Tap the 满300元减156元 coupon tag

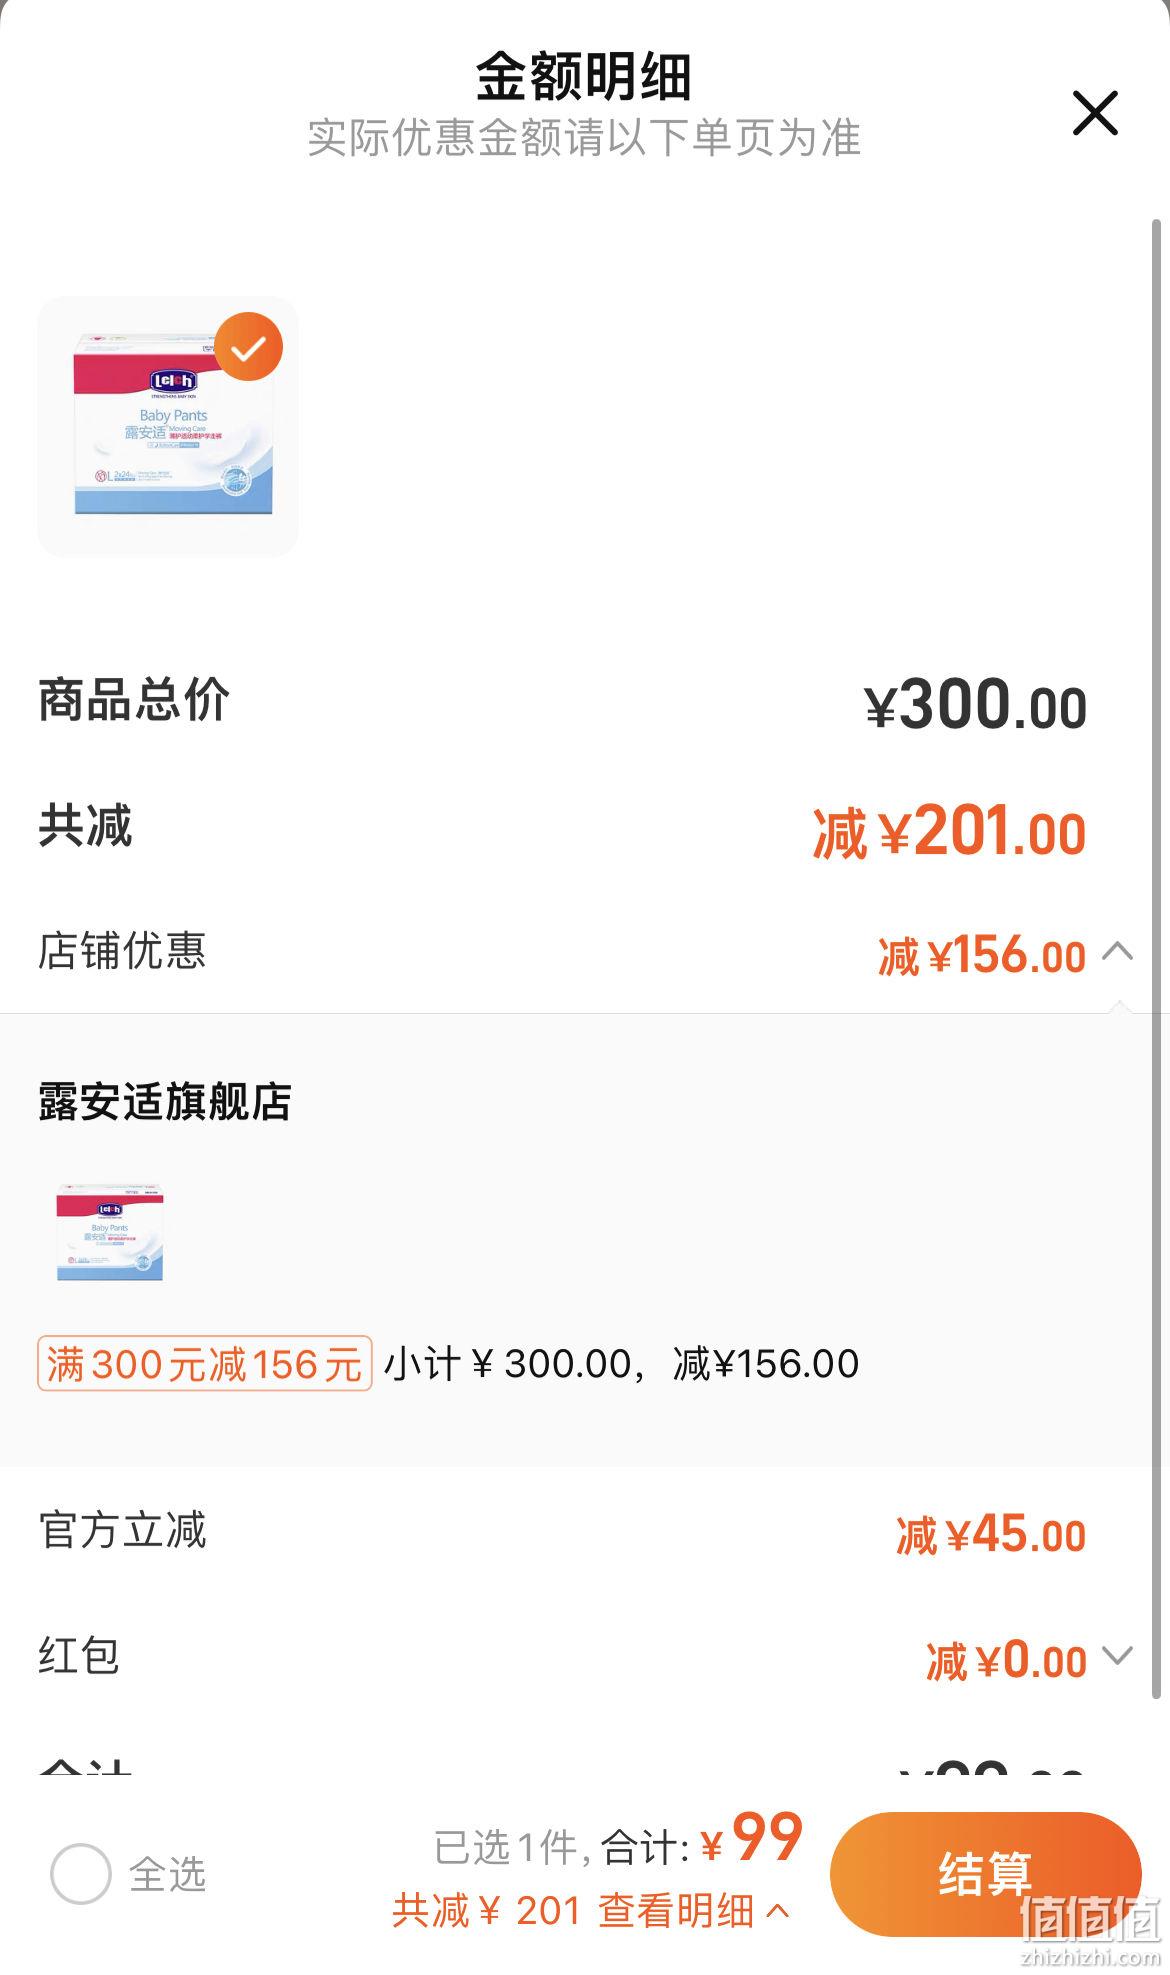point(205,1363)
